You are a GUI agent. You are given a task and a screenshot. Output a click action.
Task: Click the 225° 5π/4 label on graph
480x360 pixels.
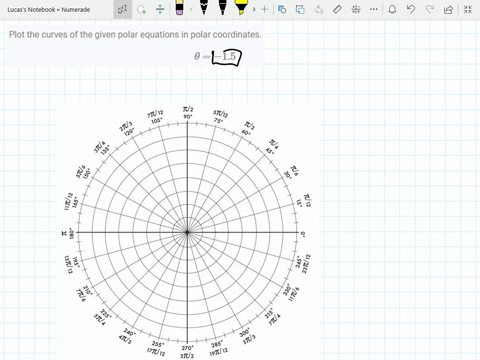click(x=103, y=316)
